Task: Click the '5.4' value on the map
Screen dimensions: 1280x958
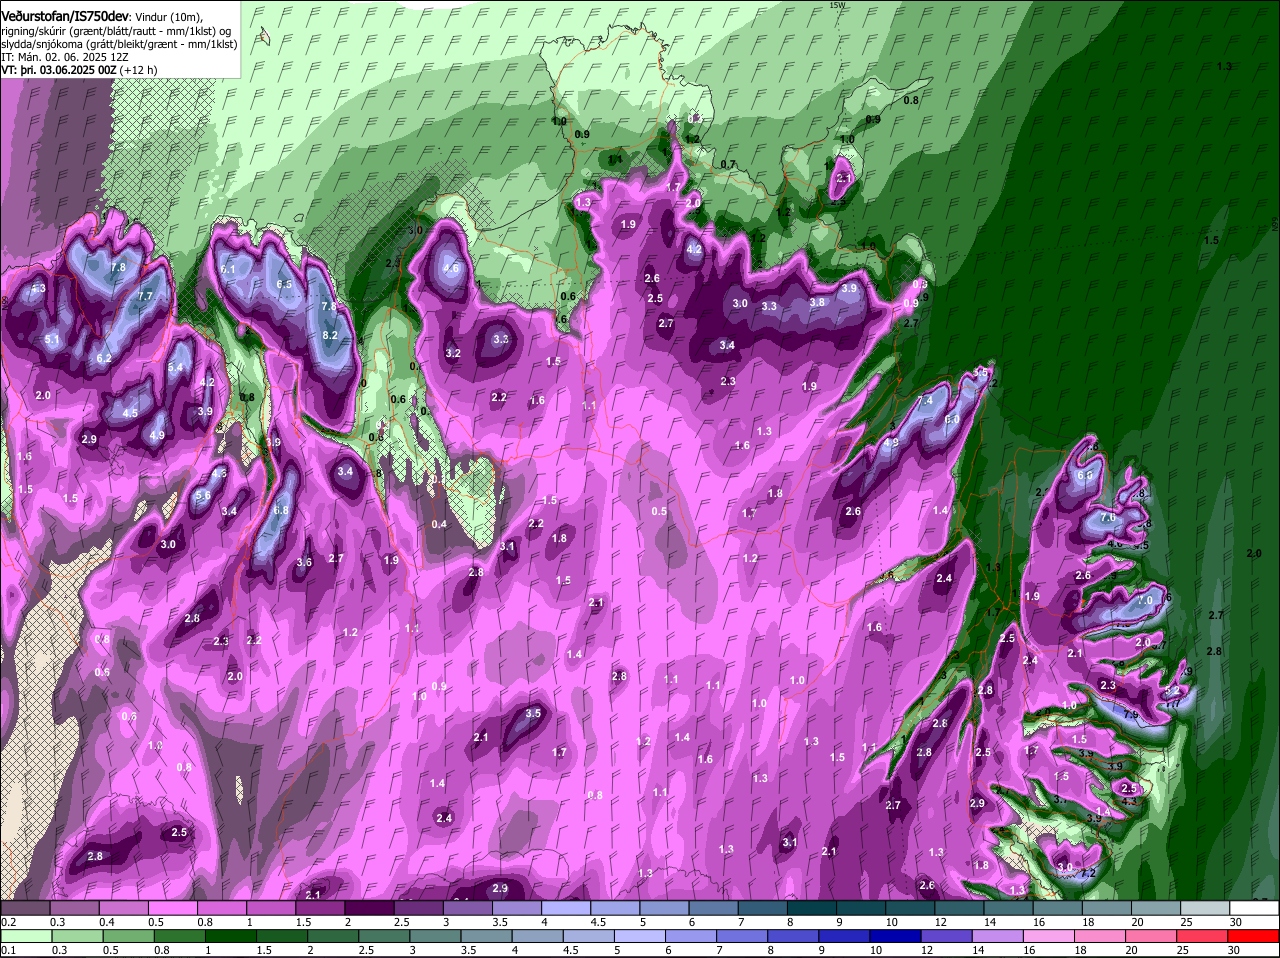Action: click(175, 368)
